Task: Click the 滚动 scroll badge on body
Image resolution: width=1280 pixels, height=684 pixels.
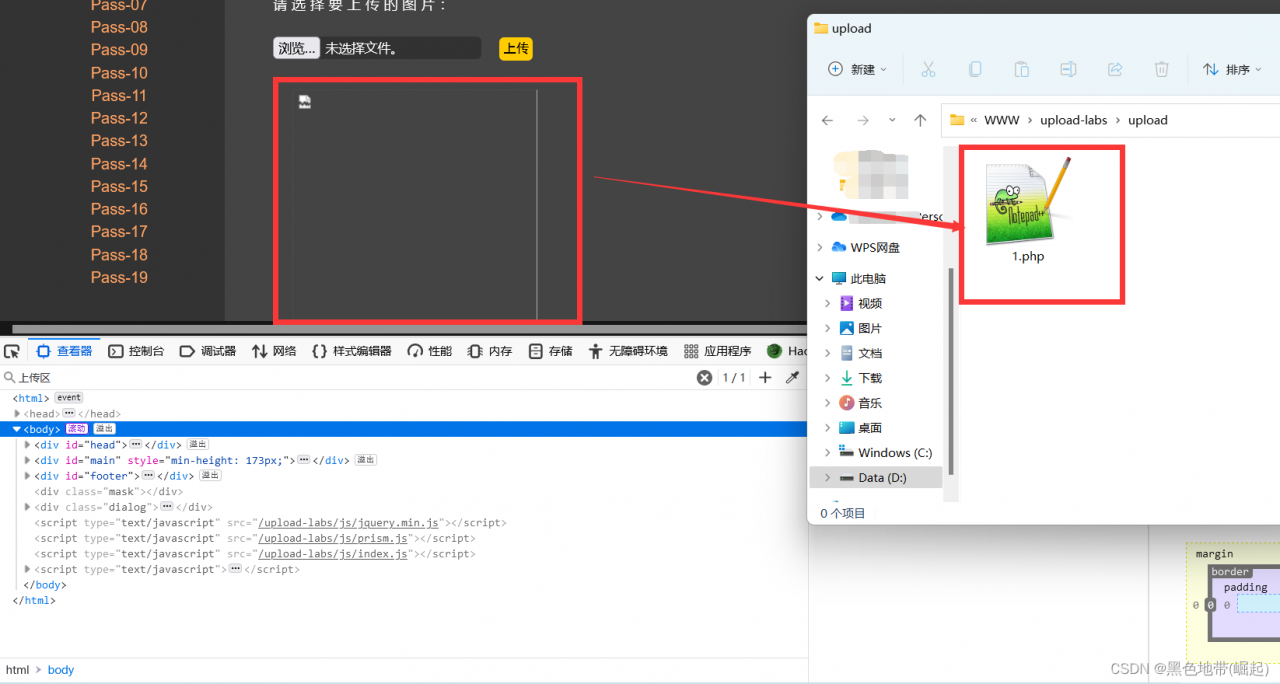Action: [77, 429]
